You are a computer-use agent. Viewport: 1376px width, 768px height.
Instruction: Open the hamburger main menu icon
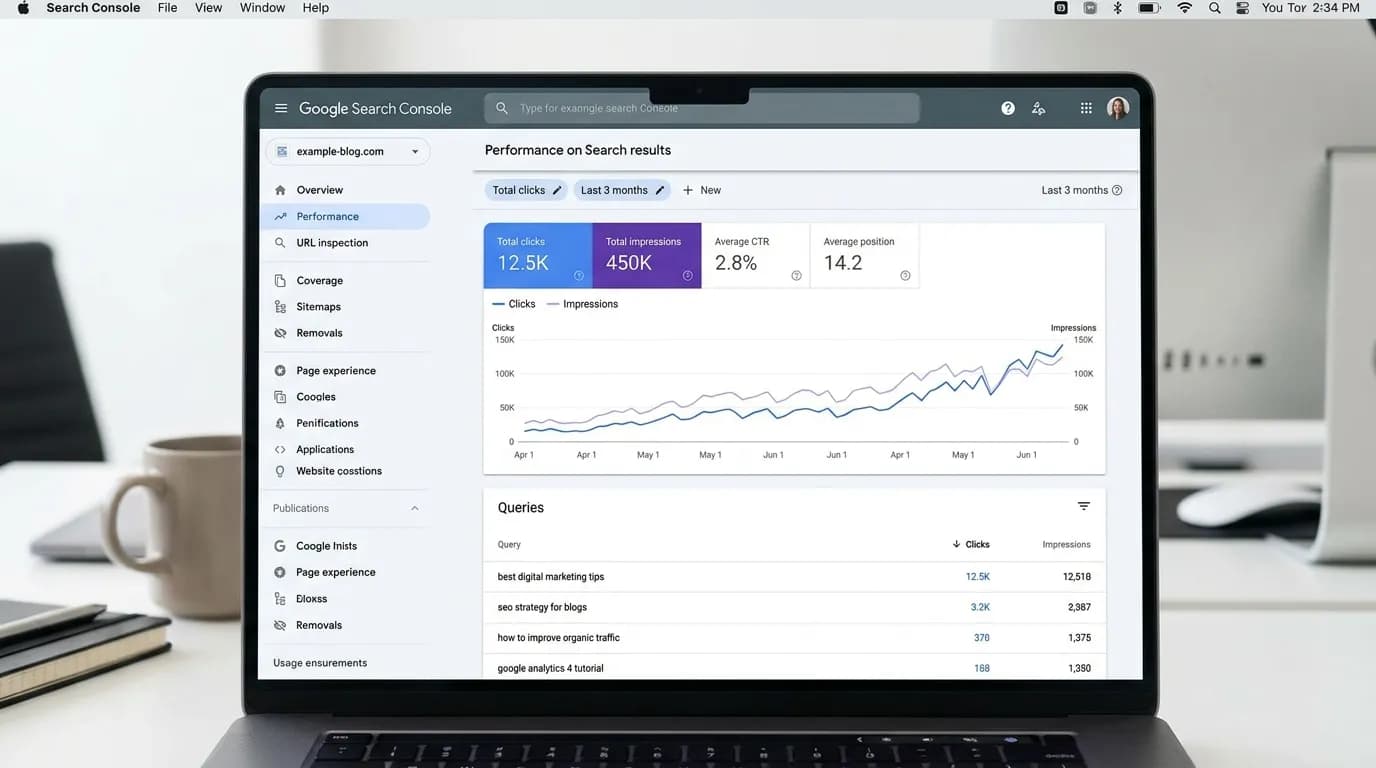pyautogui.click(x=281, y=108)
